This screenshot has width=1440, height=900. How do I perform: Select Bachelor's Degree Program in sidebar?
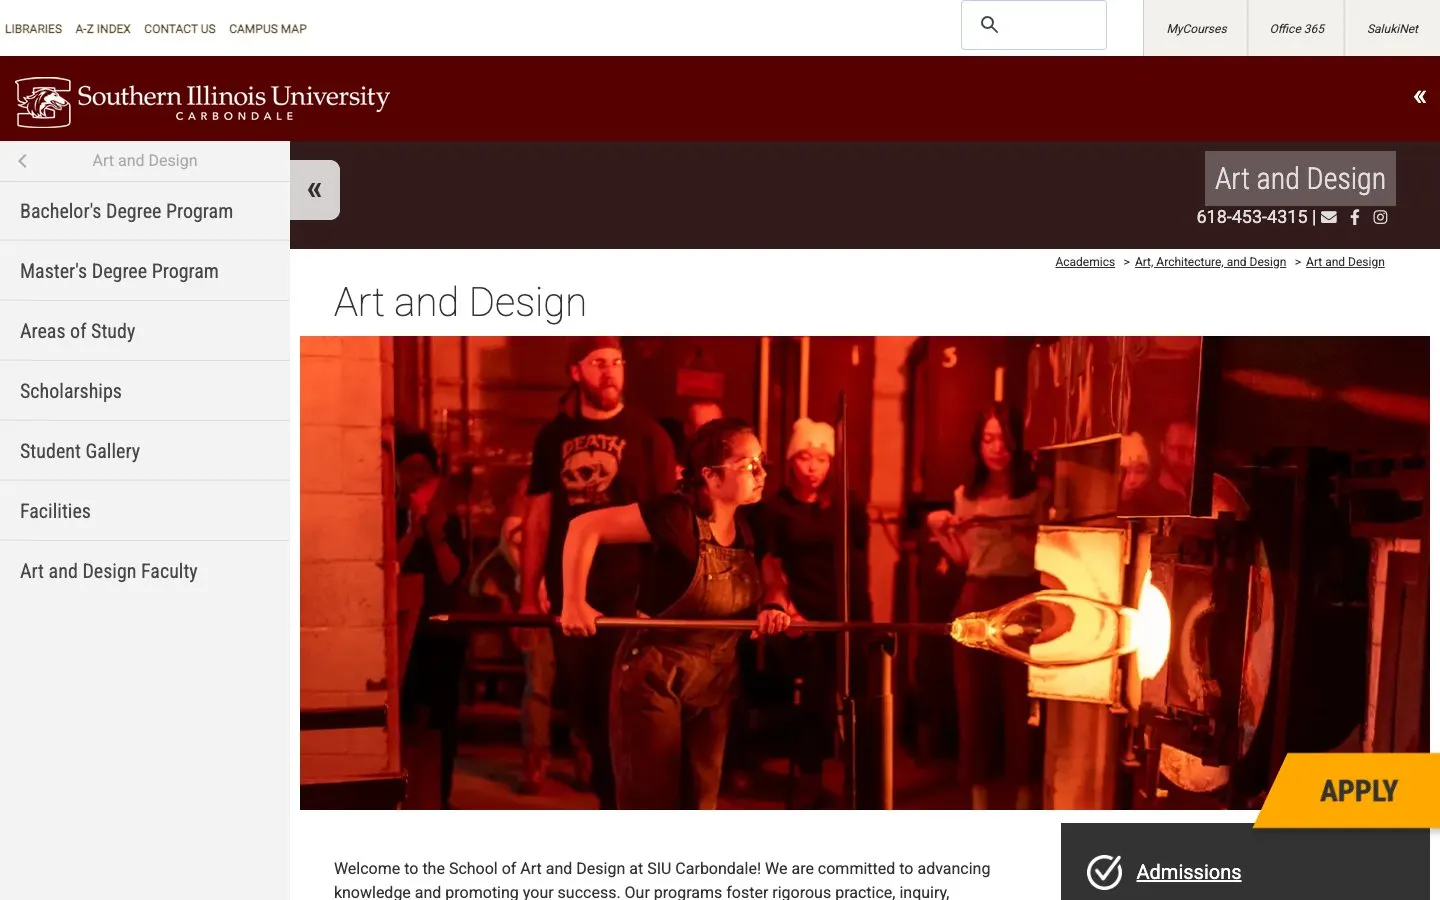[145, 211]
